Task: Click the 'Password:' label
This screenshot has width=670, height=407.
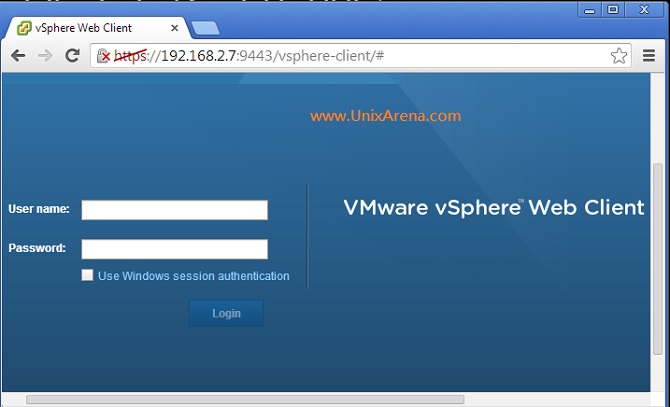Action: (37, 248)
